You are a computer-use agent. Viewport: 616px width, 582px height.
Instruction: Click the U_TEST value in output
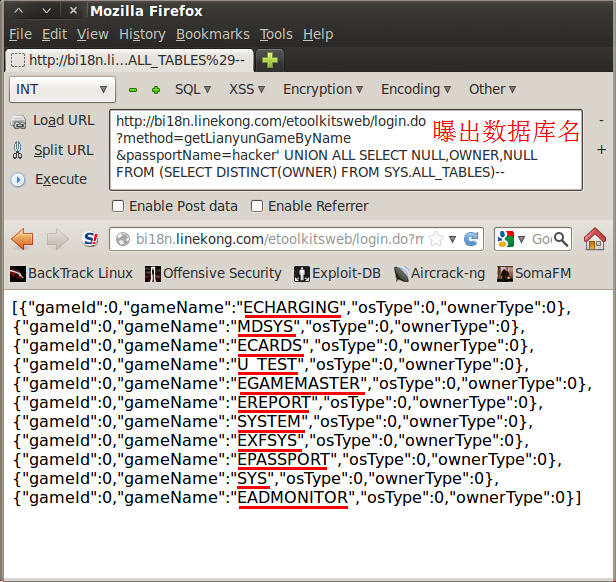267,365
